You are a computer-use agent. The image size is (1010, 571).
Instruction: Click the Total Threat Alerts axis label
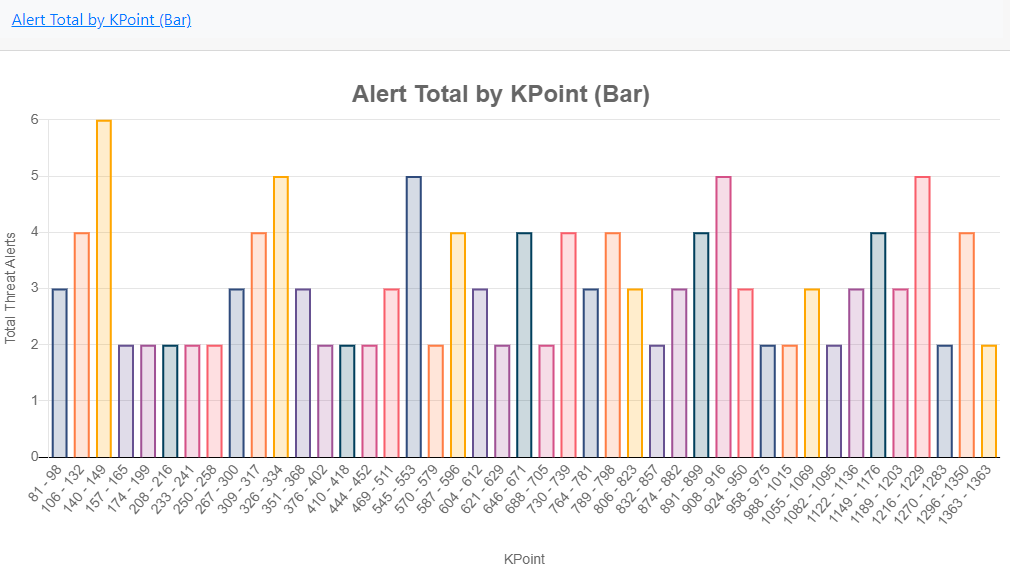(11, 288)
